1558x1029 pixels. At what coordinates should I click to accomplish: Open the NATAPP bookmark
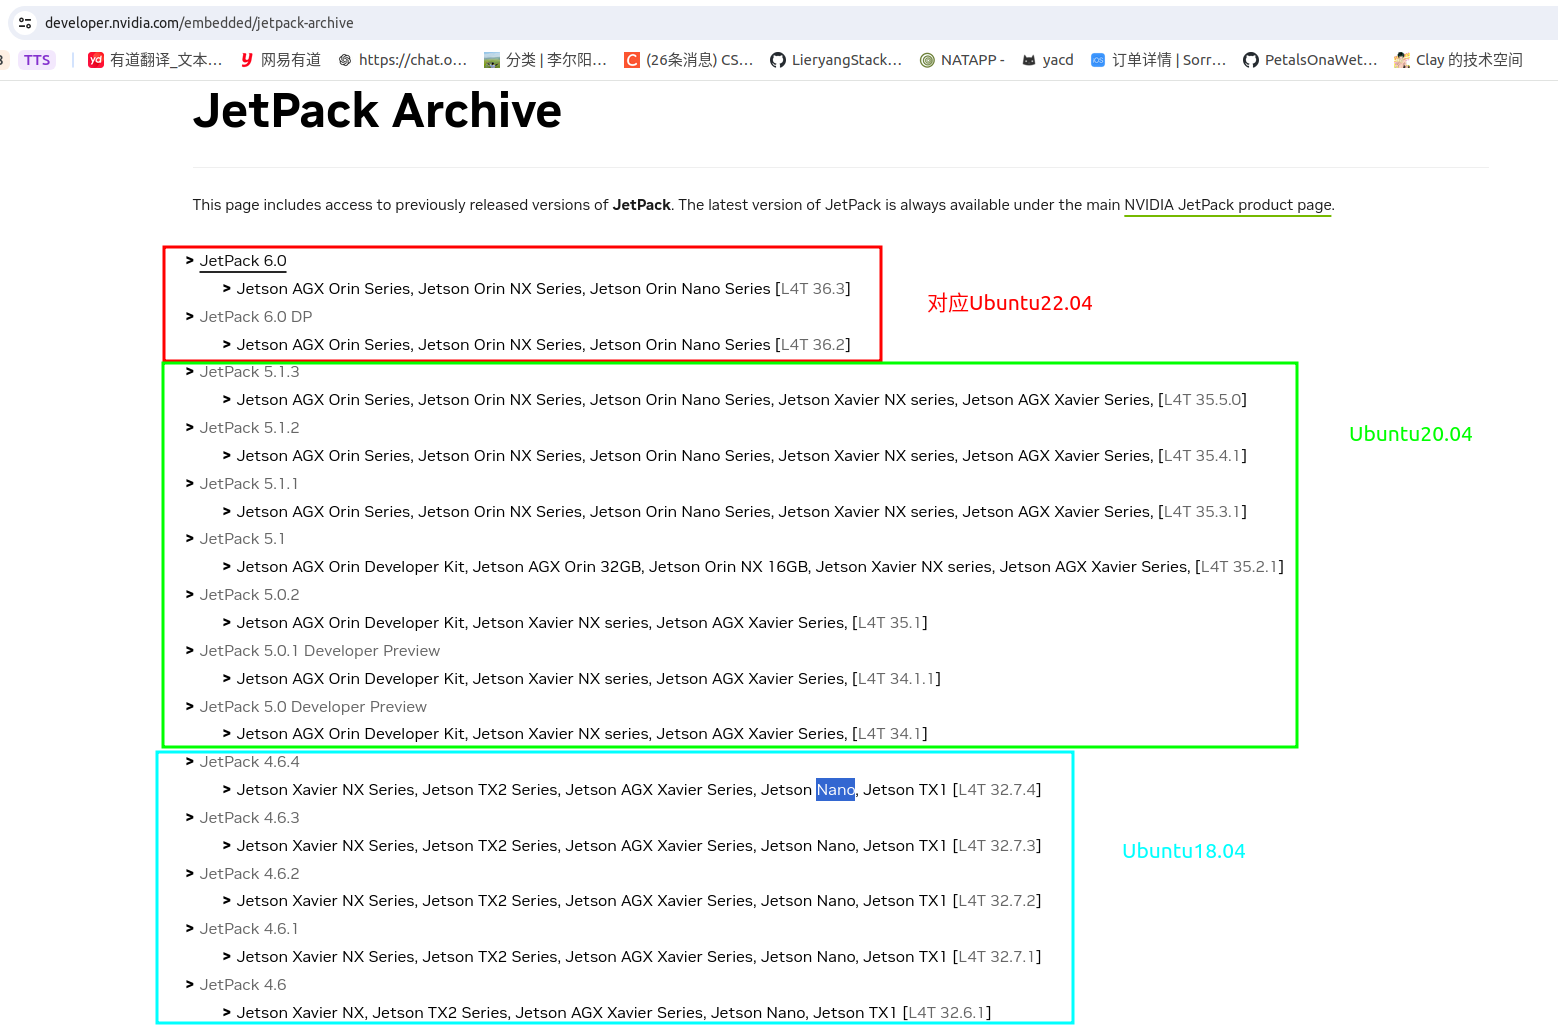click(x=962, y=60)
